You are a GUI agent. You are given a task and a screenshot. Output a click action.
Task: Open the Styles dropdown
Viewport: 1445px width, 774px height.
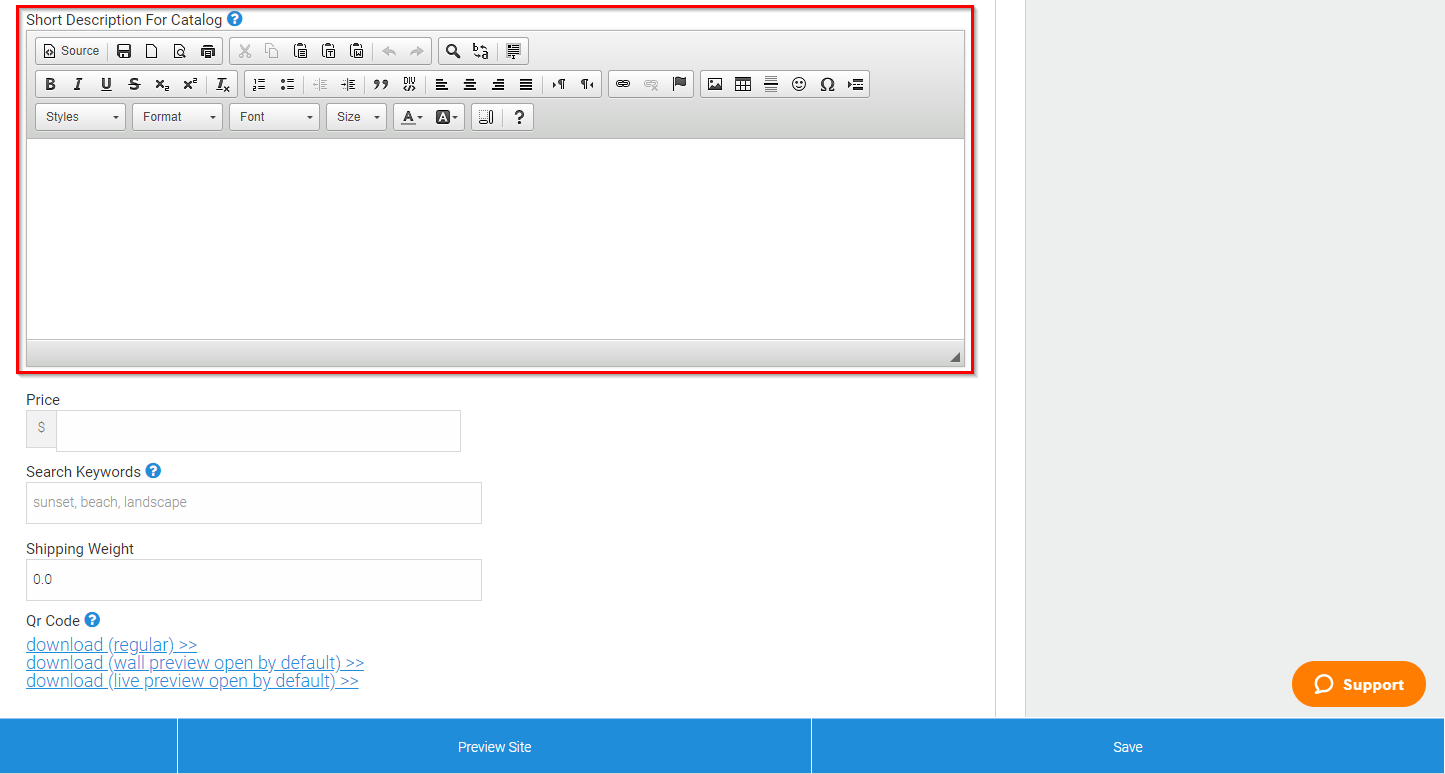81,117
